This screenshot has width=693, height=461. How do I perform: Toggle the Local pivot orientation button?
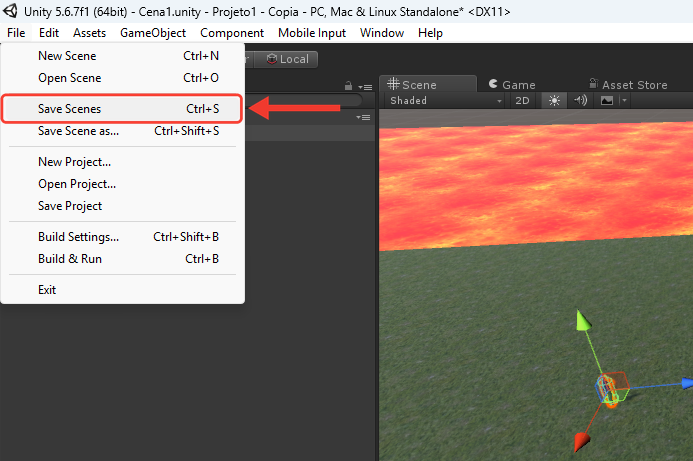click(287, 59)
